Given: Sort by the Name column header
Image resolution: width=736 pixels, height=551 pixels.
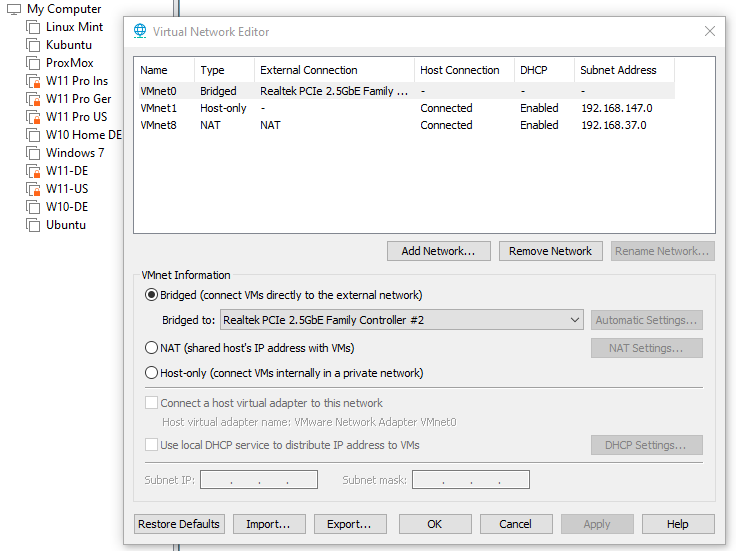Looking at the screenshot, I should (x=164, y=70).
